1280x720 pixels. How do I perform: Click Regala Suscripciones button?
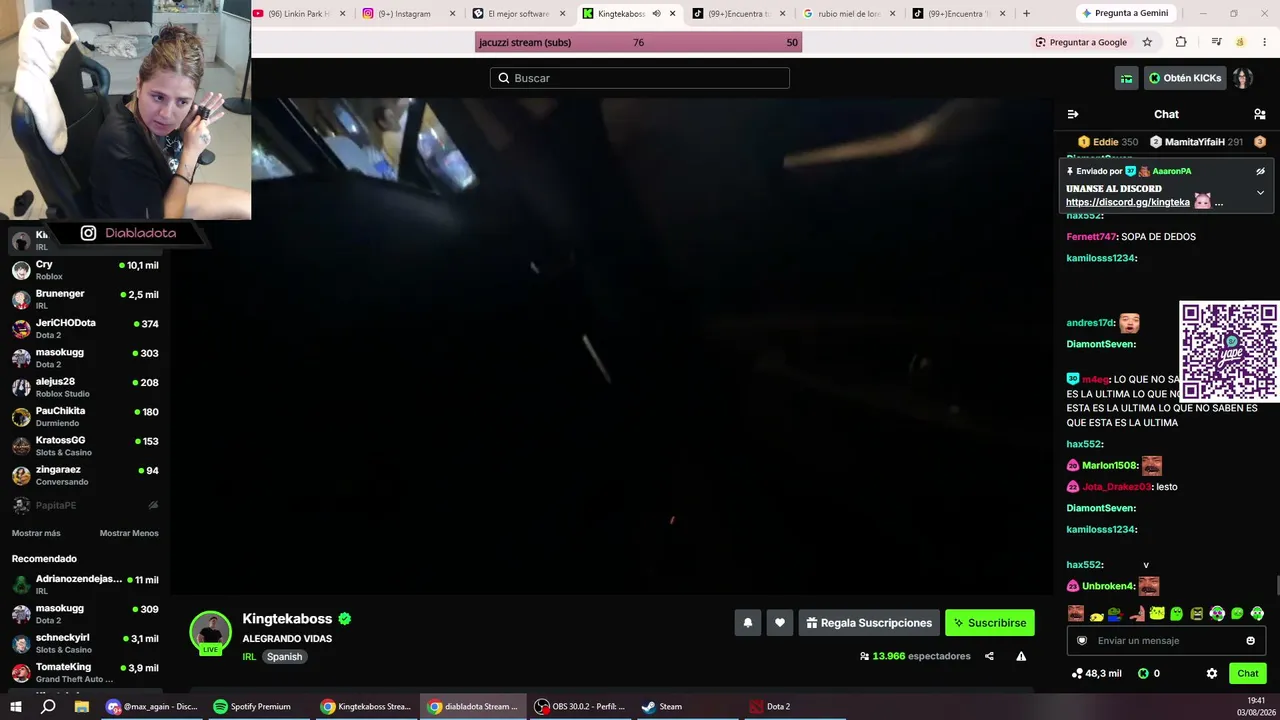tap(869, 623)
